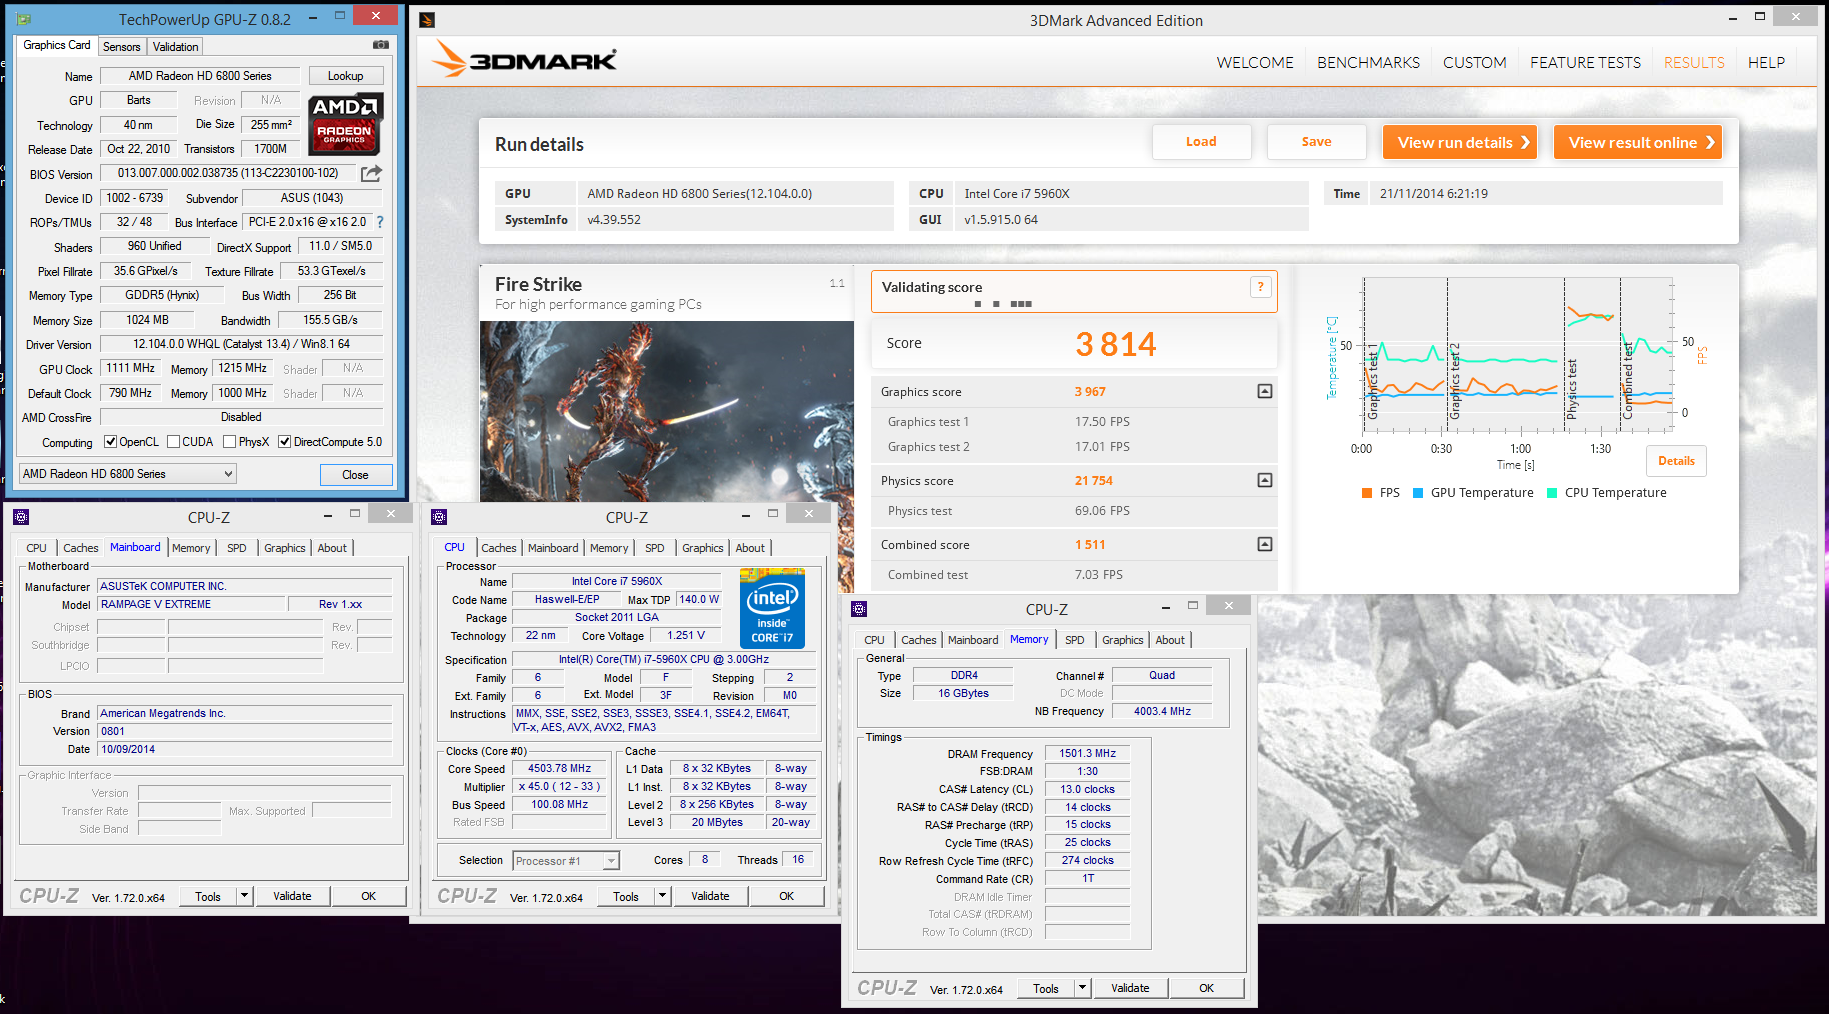This screenshot has height=1014, width=1829.
Task: Open the FEATURE TESTS menu in 3DMark
Action: [x=1585, y=62]
